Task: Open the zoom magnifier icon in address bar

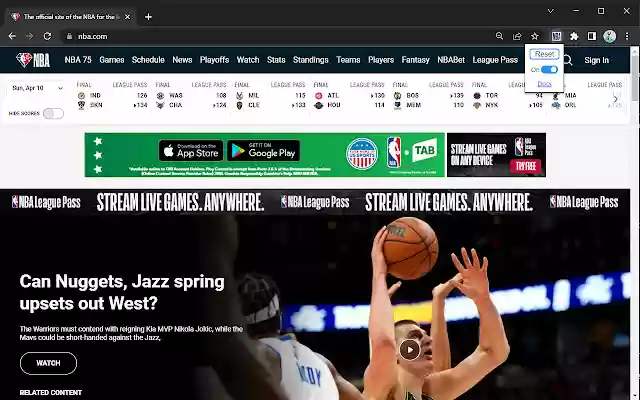Action: pyautogui.click(x=499, y=36)
